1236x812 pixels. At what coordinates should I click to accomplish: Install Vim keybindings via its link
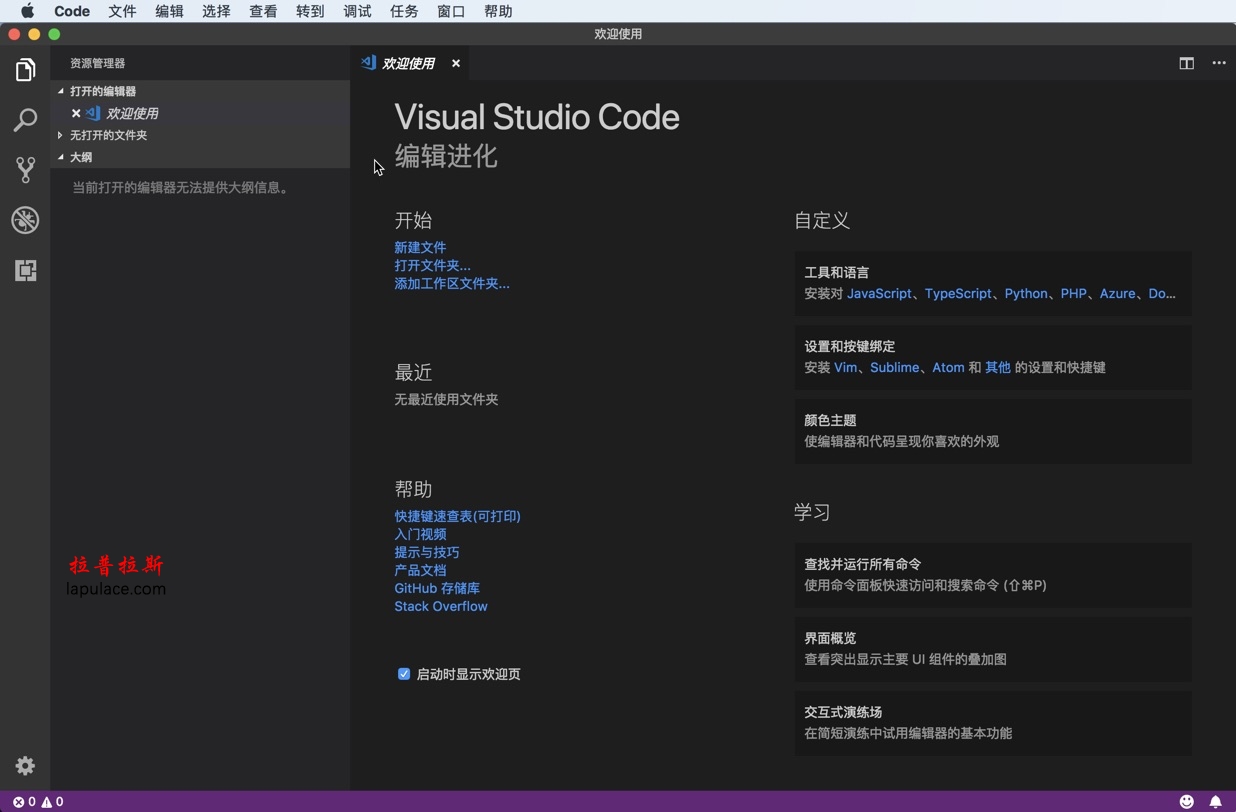[846, 367]
